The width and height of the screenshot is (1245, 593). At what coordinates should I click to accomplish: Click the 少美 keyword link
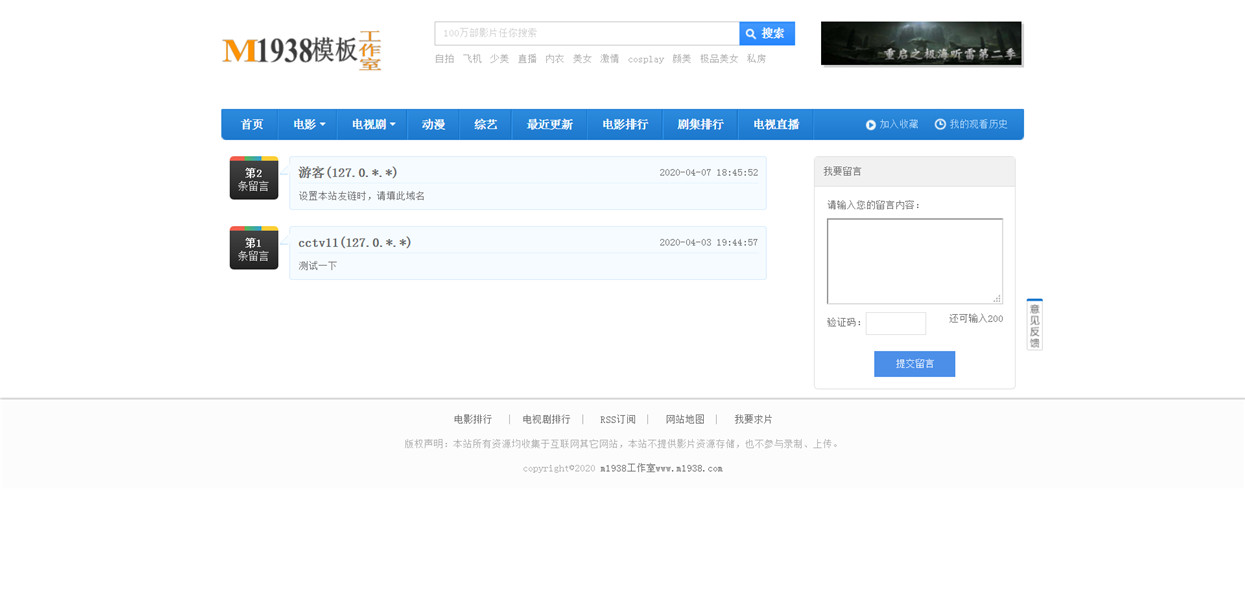(x=499, y=59)
